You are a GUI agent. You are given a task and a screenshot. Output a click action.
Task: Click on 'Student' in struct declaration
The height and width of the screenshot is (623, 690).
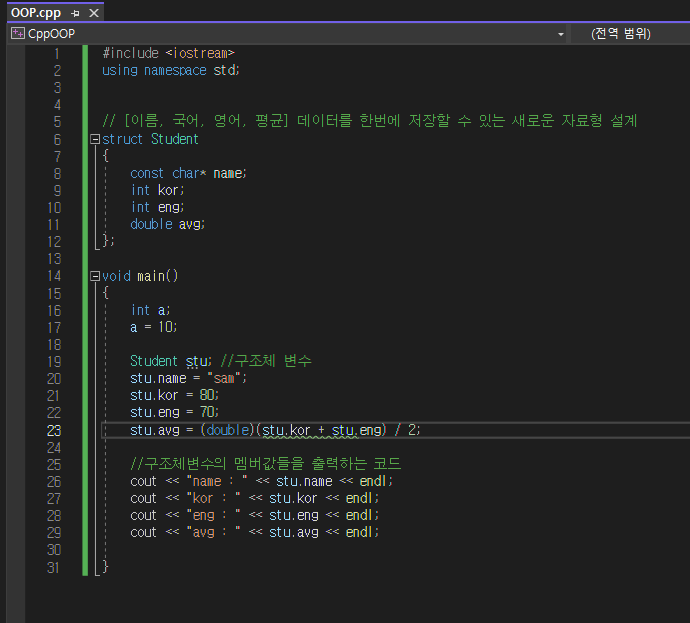175,139
